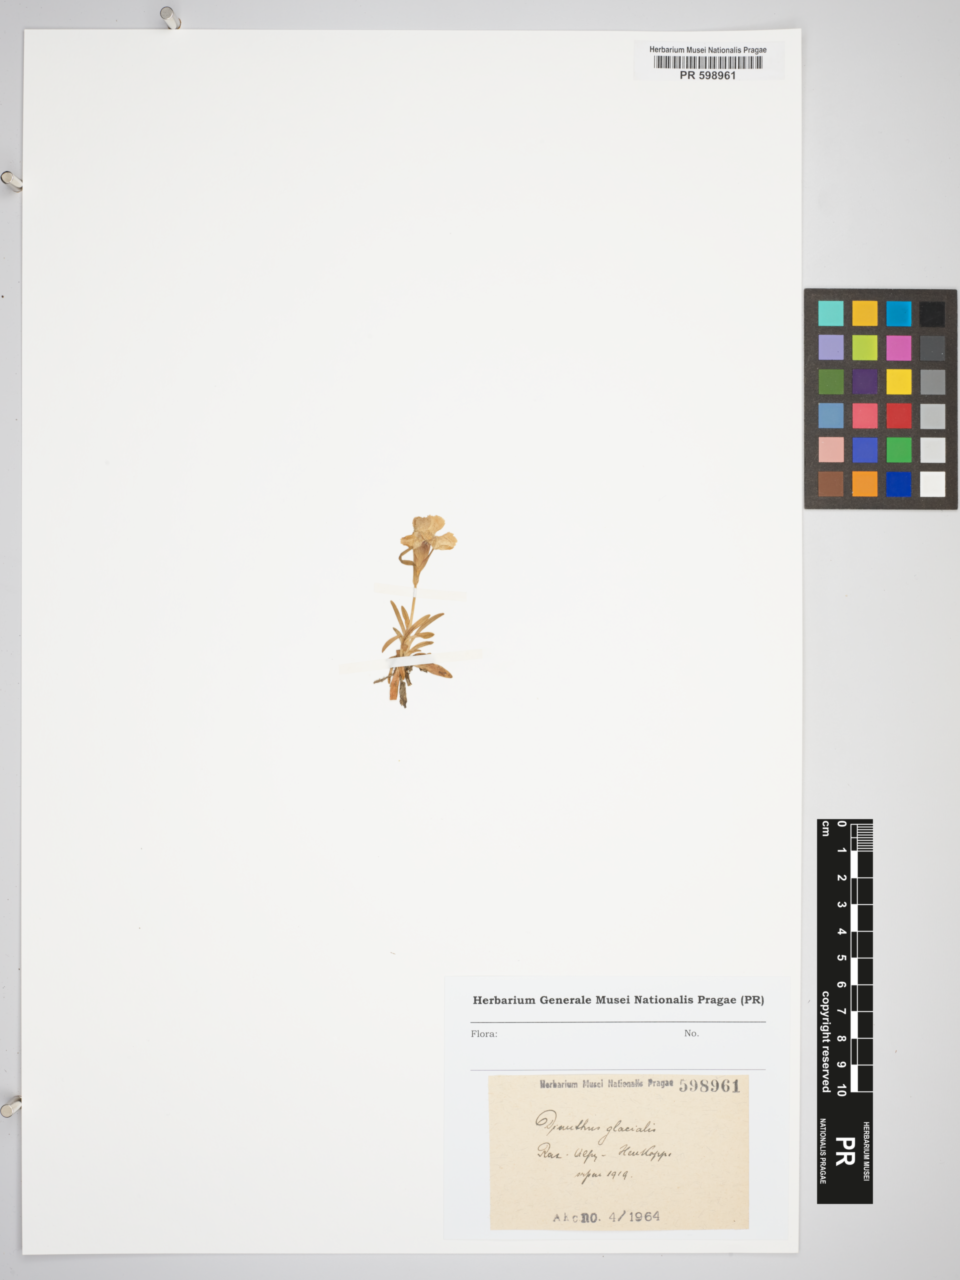This screenshot has height=1280, width=960.
Task: Click the white mounting strip across the leaves
Action: pyautogui.click(x=409, y=661)
